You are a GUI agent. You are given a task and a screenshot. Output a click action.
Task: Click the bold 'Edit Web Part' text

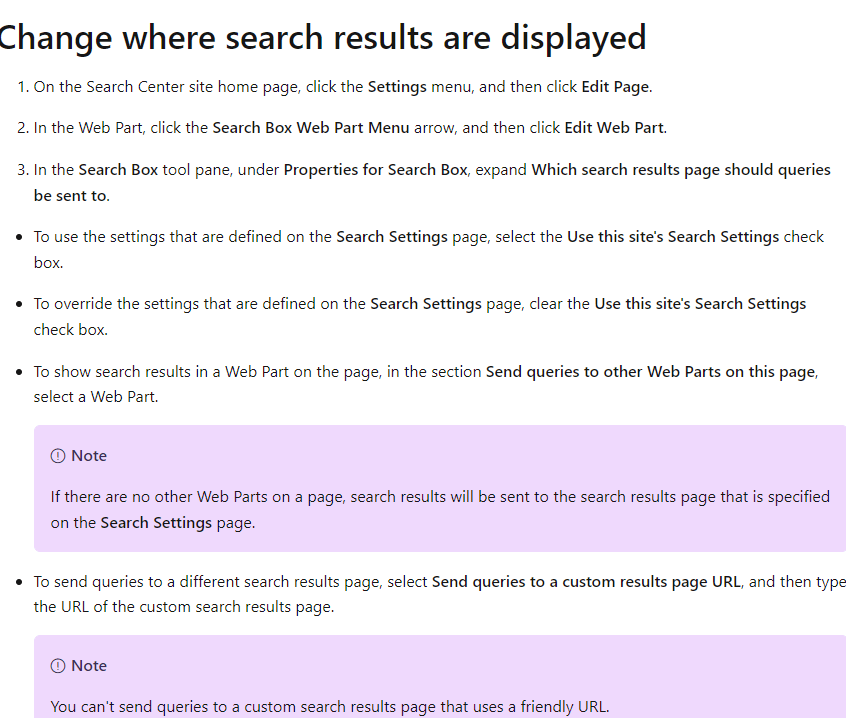pyautogui.click(x=615, y=128)
